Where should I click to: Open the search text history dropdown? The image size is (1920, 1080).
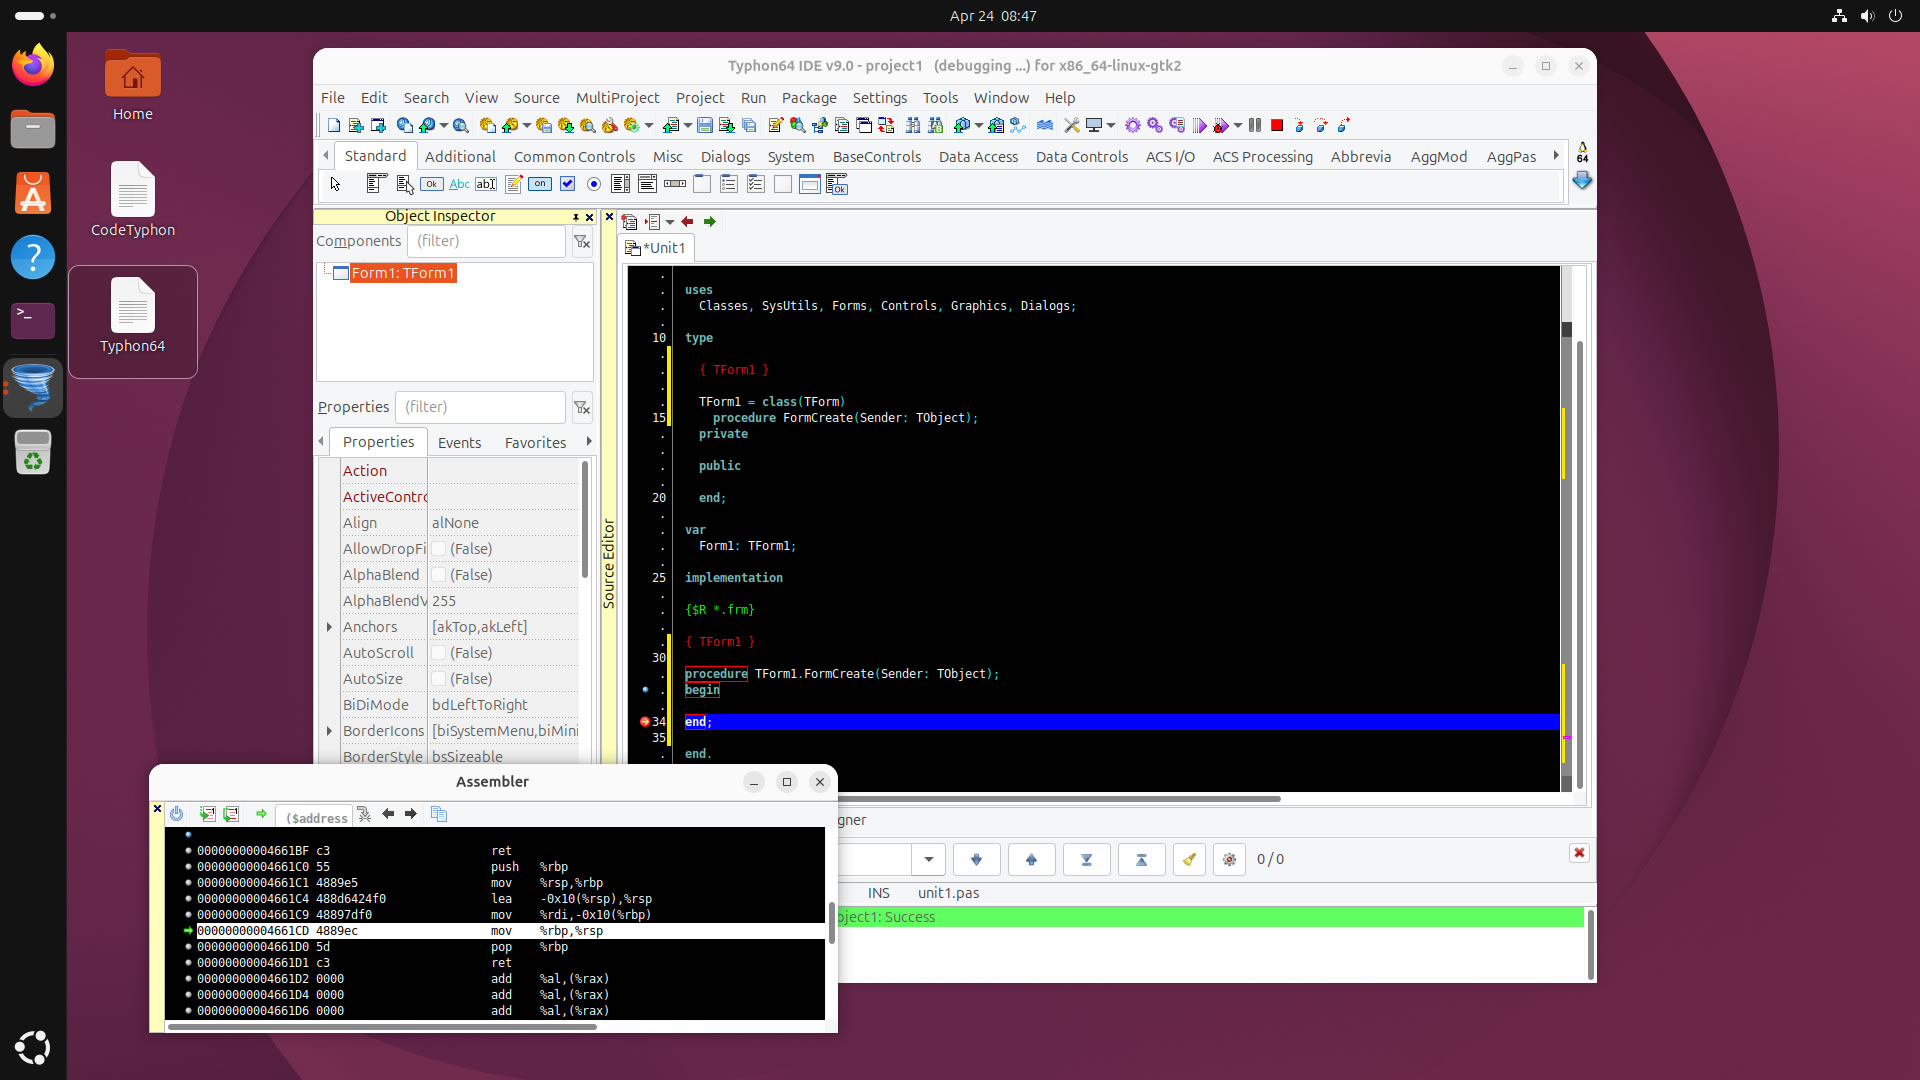pos(929,859)
